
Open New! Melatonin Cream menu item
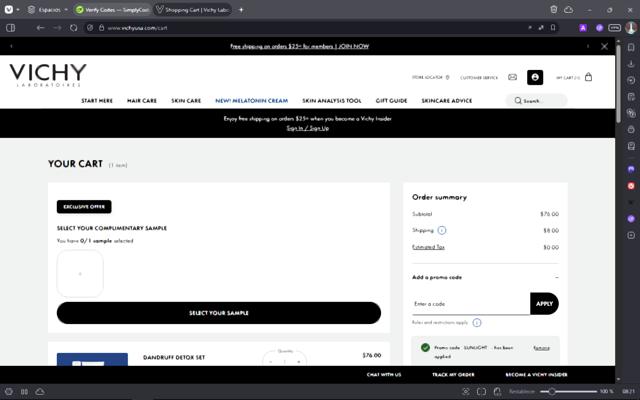pyautogui.click(x=251, y=100)
